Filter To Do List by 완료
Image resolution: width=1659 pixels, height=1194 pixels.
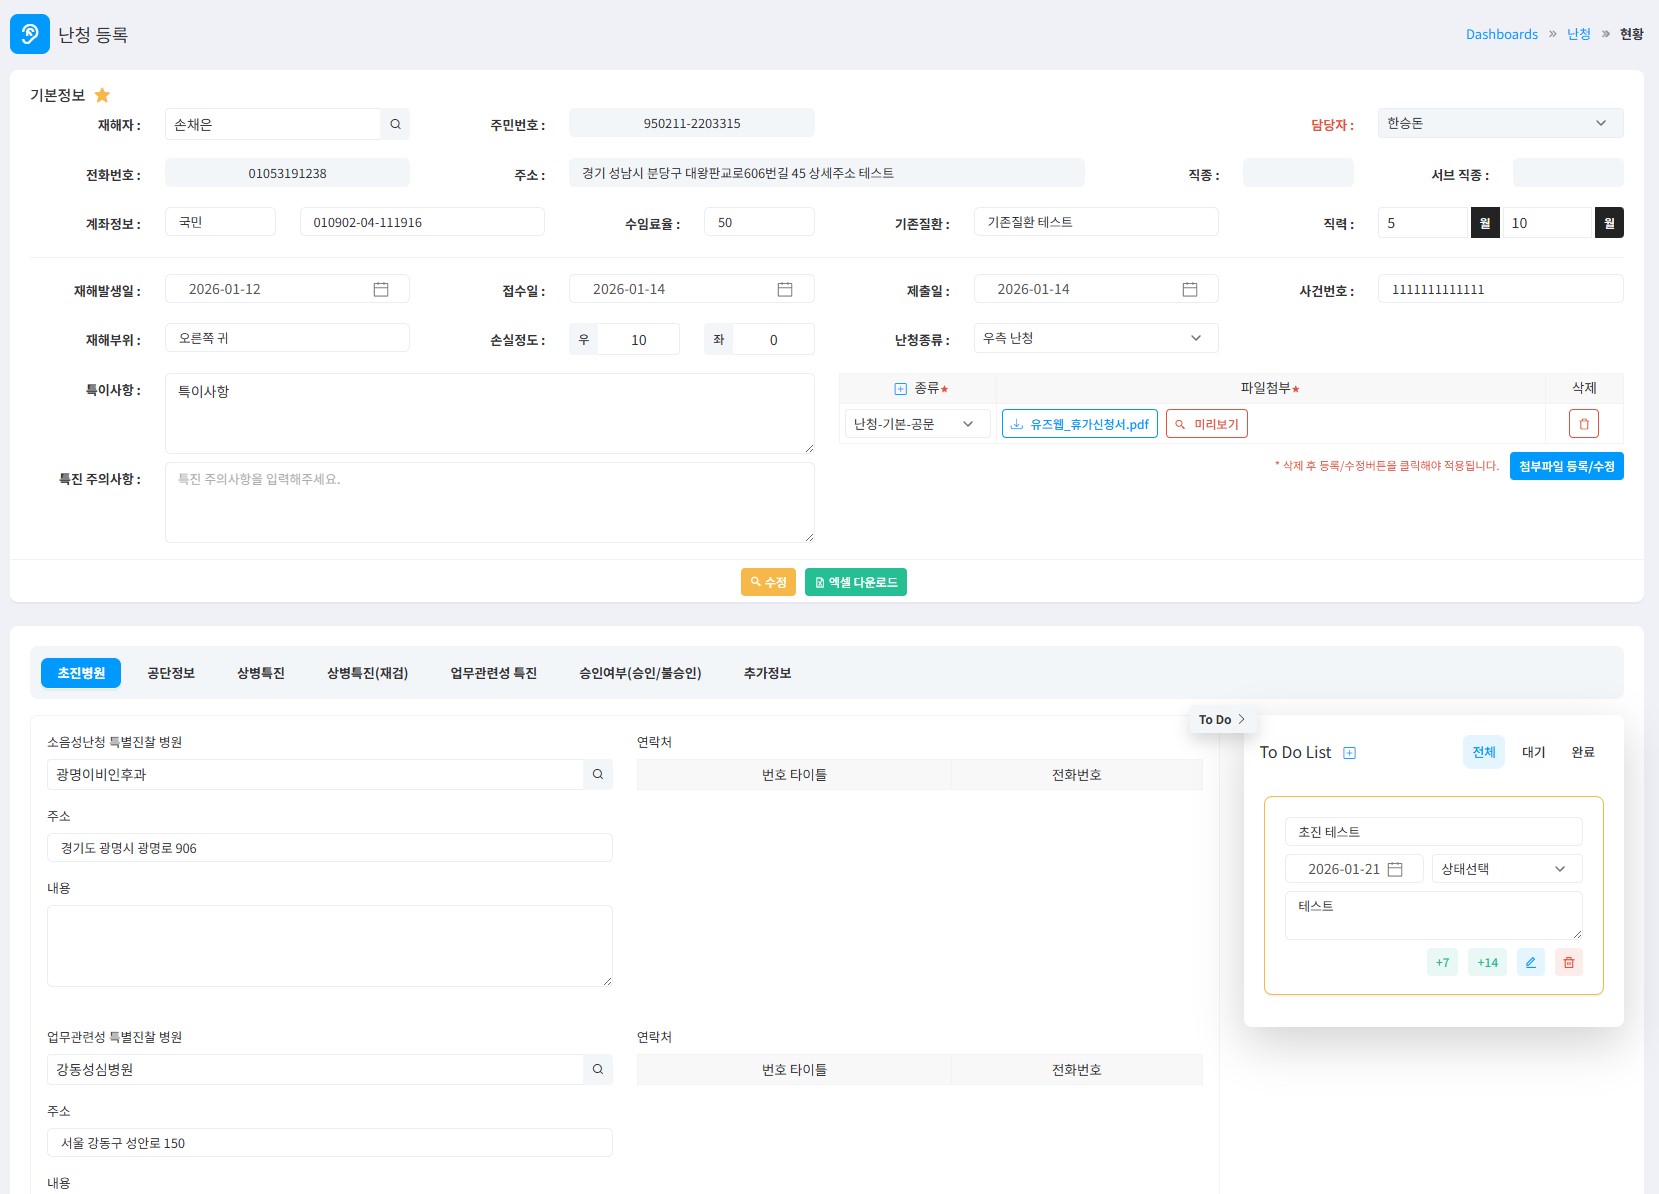pos(1582,752)
